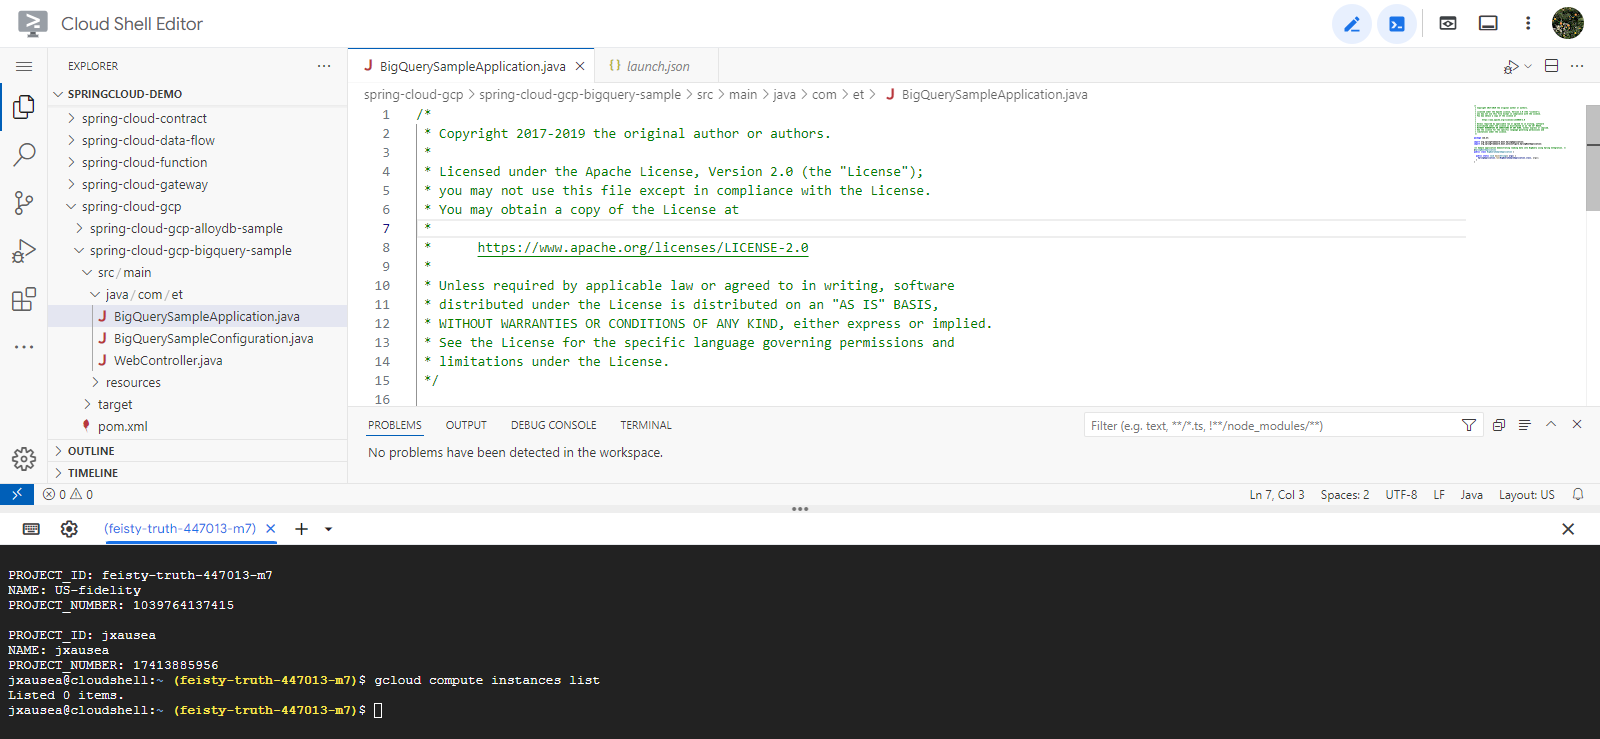Click the Ln 7, Col 3 cursor position

point(1277,495)
